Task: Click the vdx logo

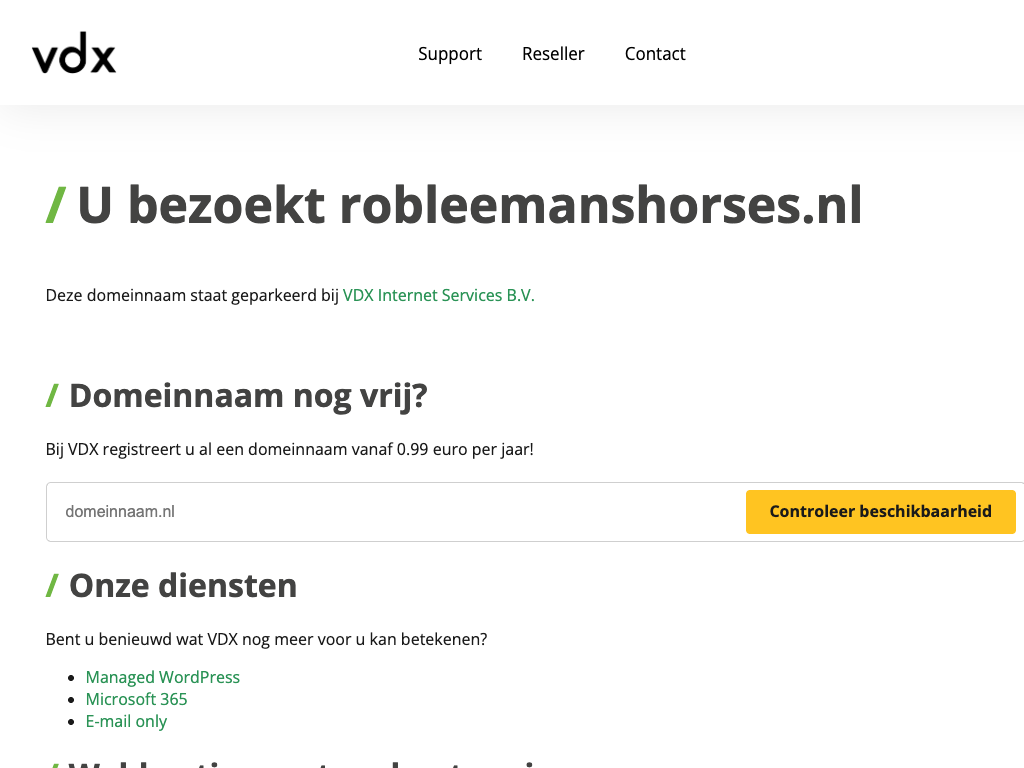Action: click(74, 54)
